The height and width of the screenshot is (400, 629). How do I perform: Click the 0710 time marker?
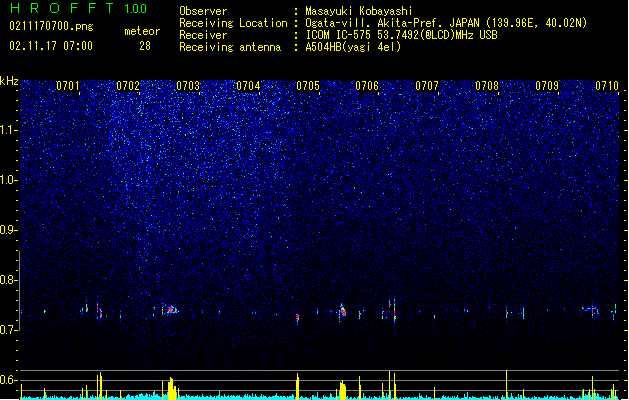point(607,86)
